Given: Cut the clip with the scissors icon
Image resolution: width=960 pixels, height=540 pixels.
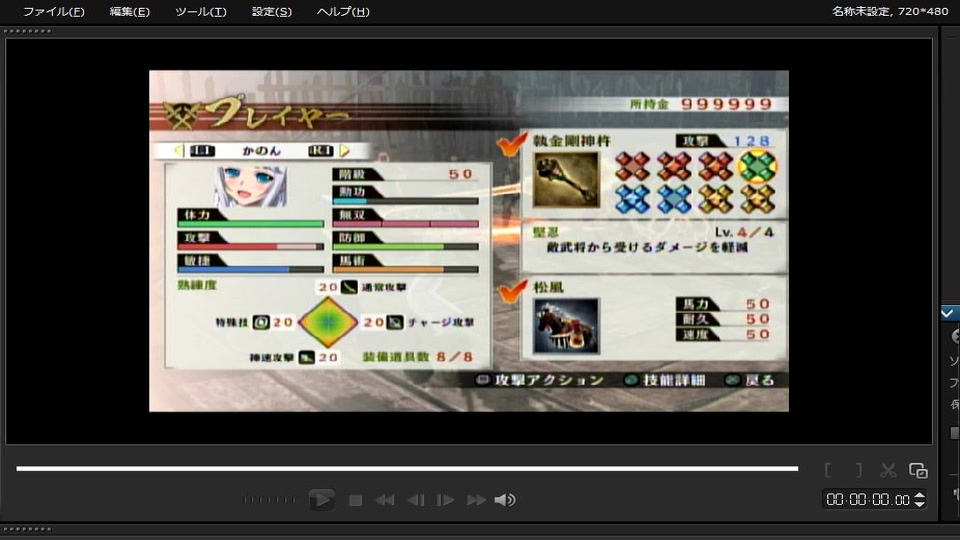Looking at the screenshot, I should click(x=888, y=470).
